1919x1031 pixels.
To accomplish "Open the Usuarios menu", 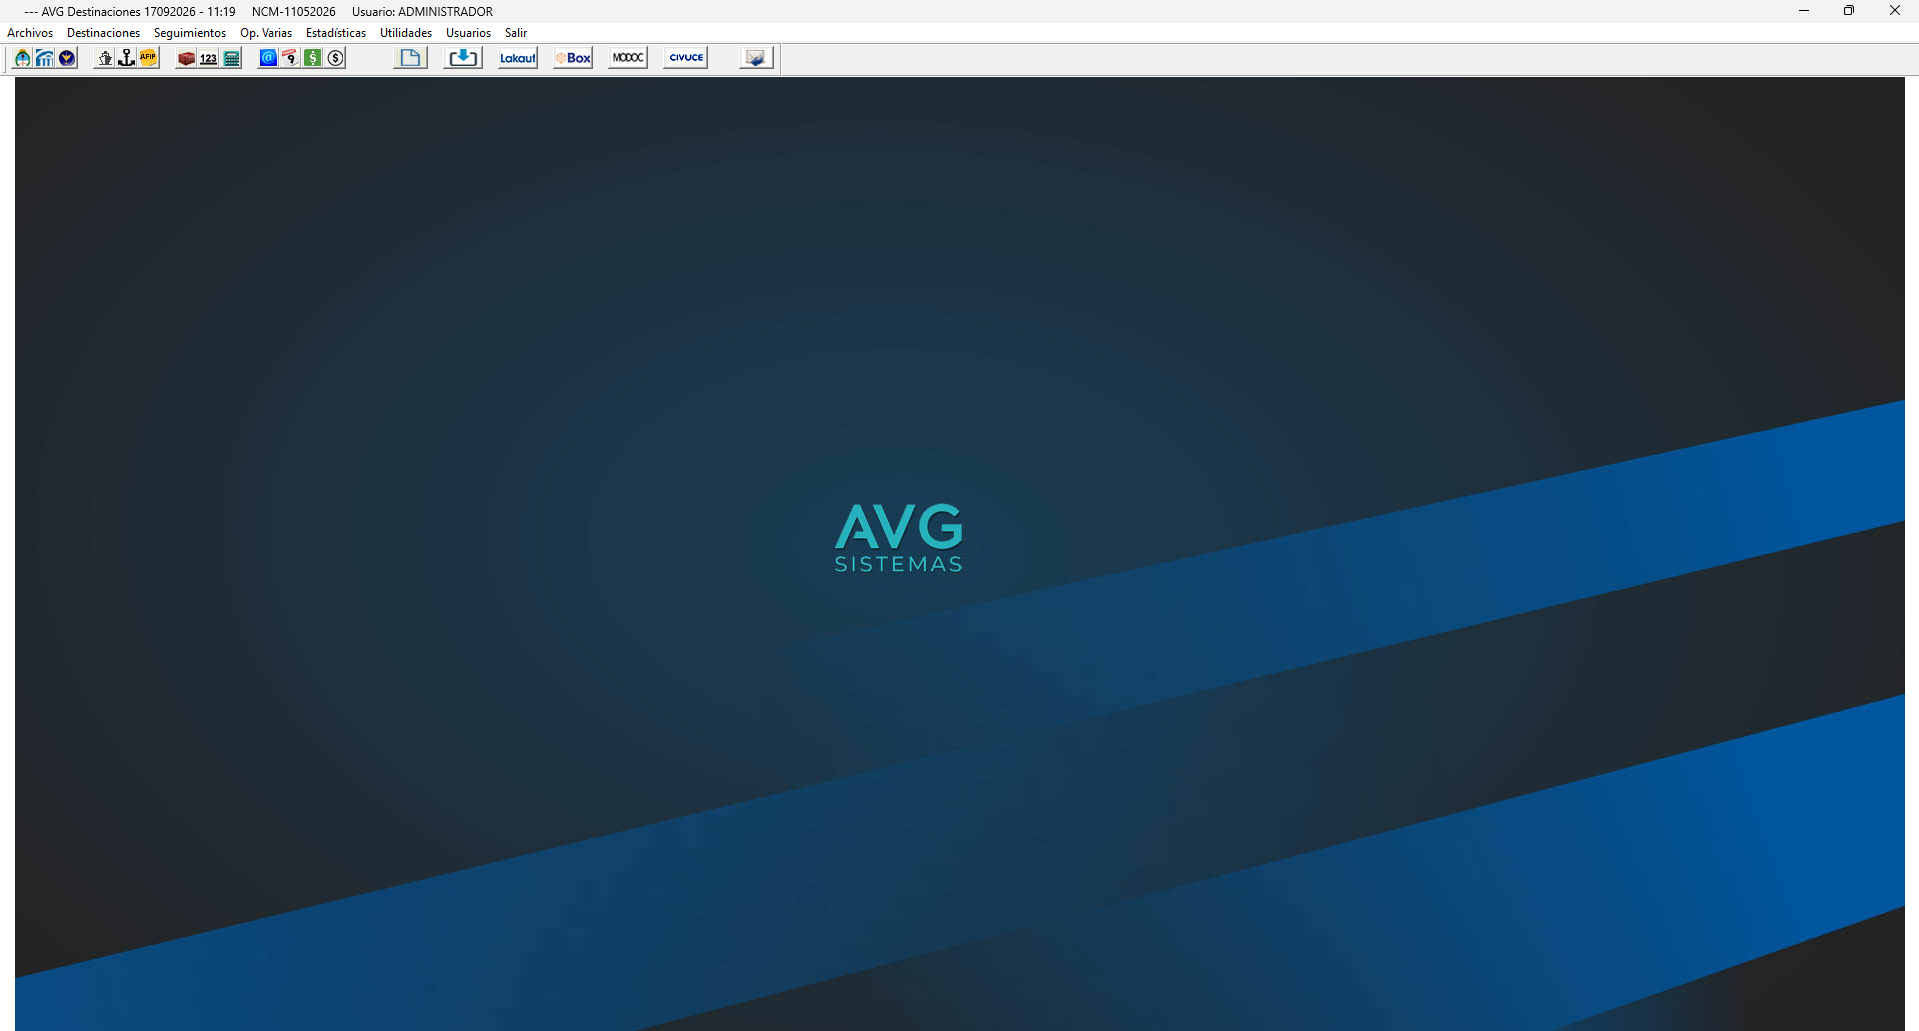I will (x=468, y=33).
